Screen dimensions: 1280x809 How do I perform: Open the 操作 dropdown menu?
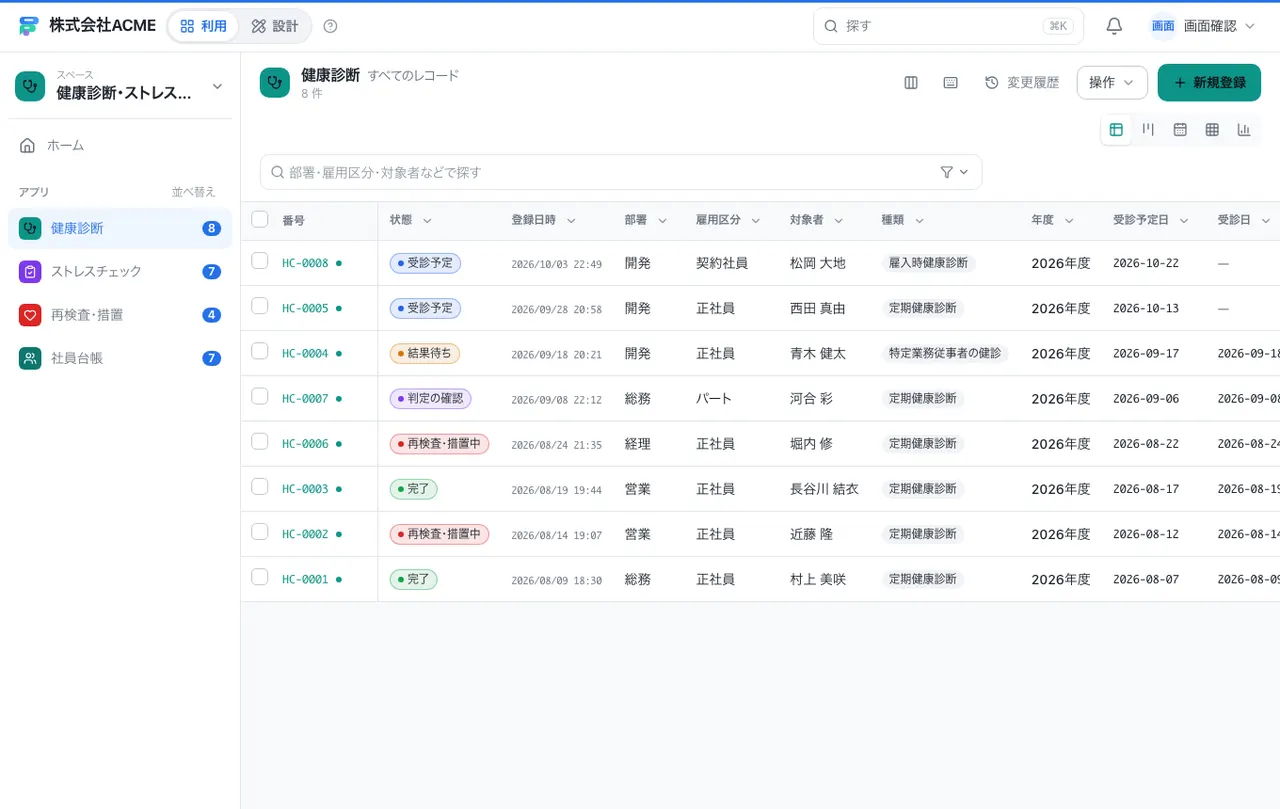coord(1112,83)
